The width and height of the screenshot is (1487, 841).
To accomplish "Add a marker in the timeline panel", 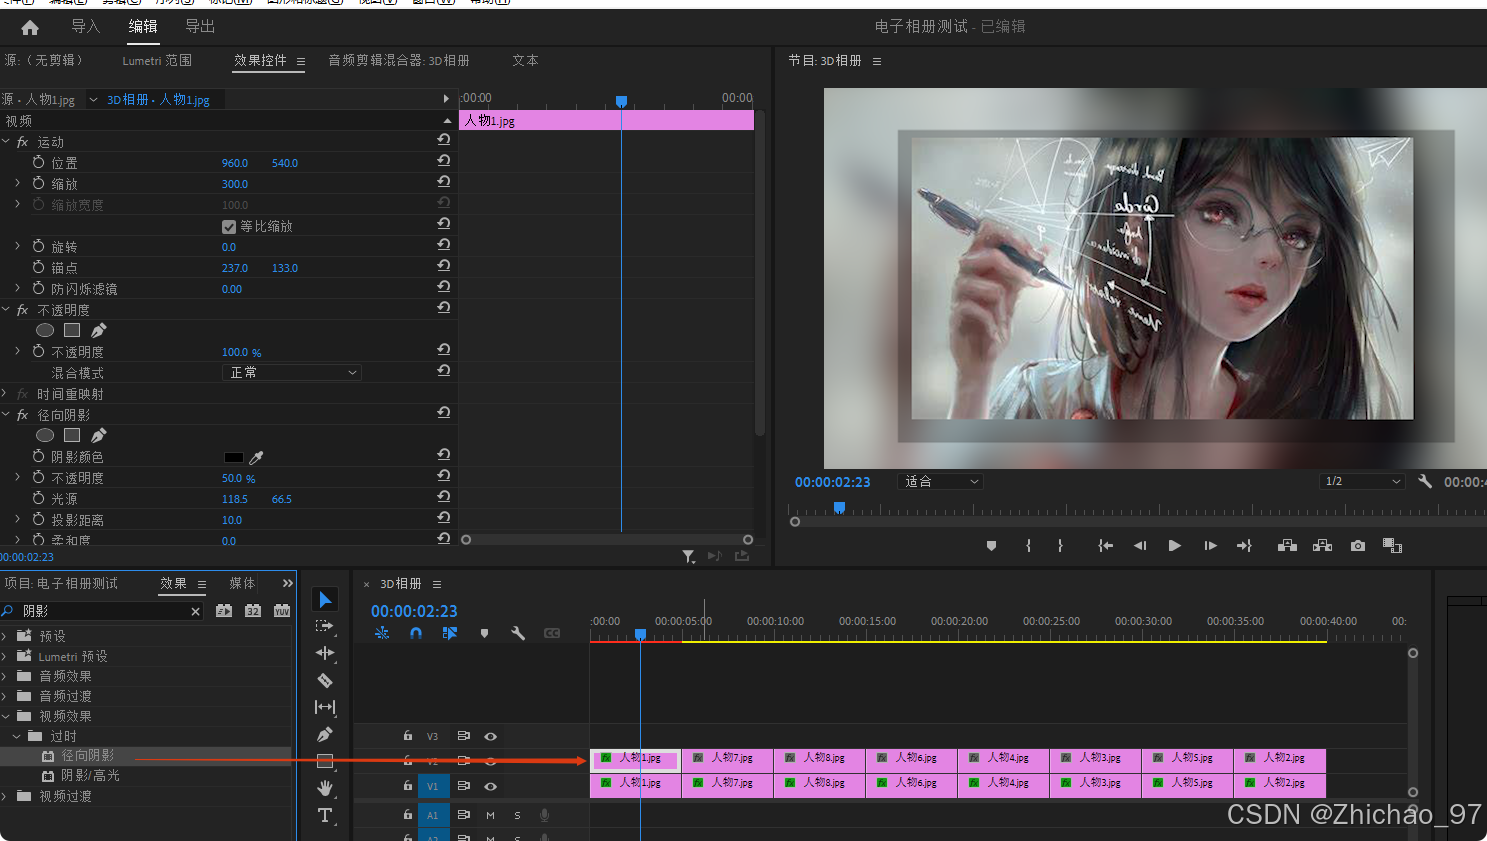I will [x=484, y=633].
